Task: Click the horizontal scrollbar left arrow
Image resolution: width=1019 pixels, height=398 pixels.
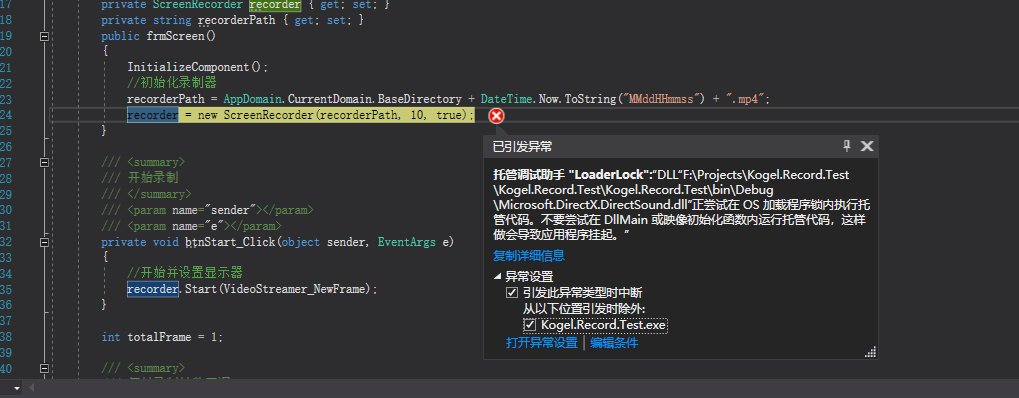Action: coord(30,389)
